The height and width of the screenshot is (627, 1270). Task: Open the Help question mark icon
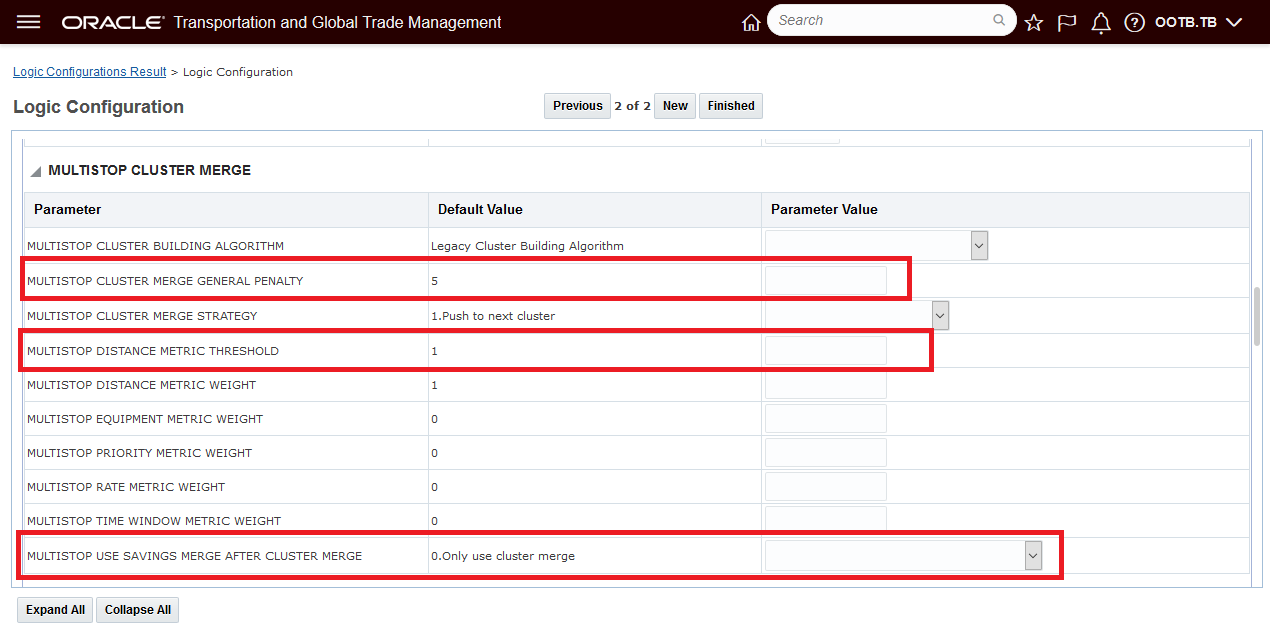click(x=1134, y=23)
